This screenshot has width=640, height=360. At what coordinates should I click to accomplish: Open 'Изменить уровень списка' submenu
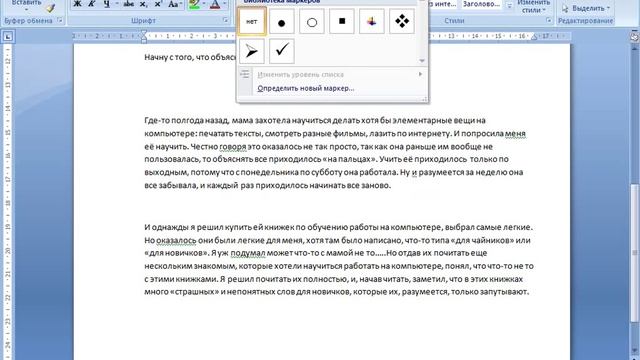coord(332,74)
